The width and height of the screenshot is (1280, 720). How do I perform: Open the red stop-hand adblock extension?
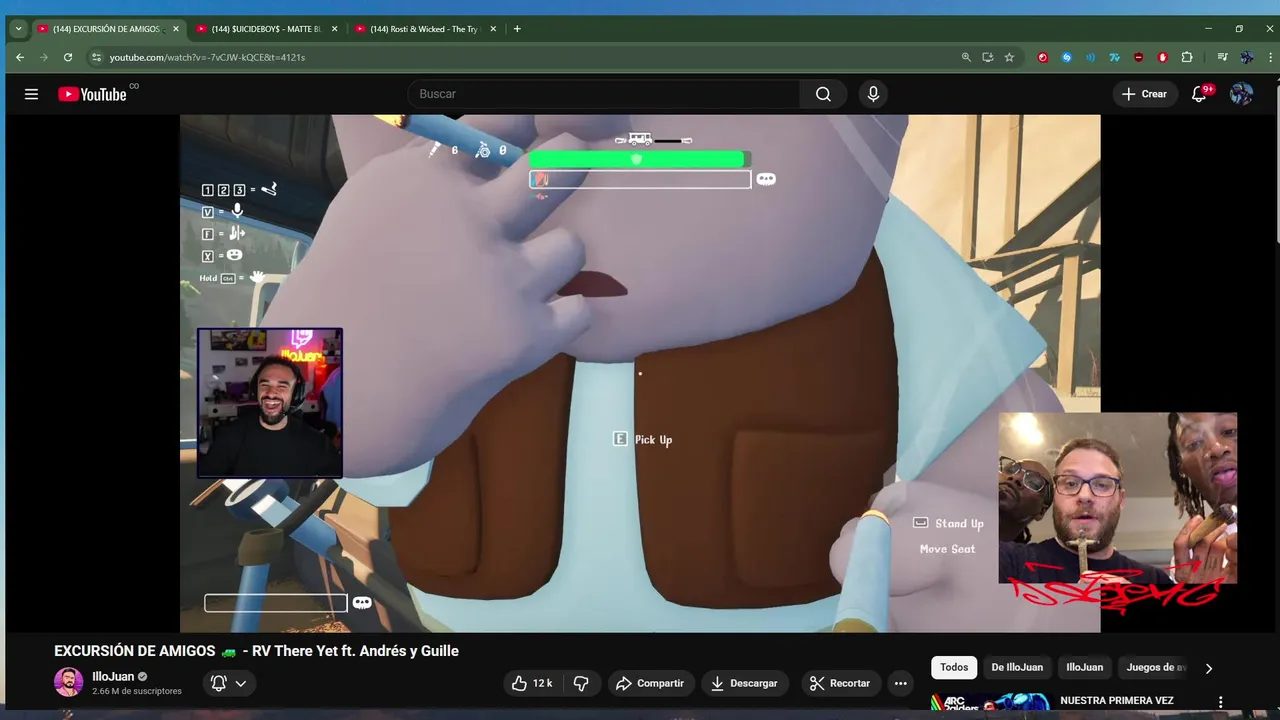point(1162,57)
